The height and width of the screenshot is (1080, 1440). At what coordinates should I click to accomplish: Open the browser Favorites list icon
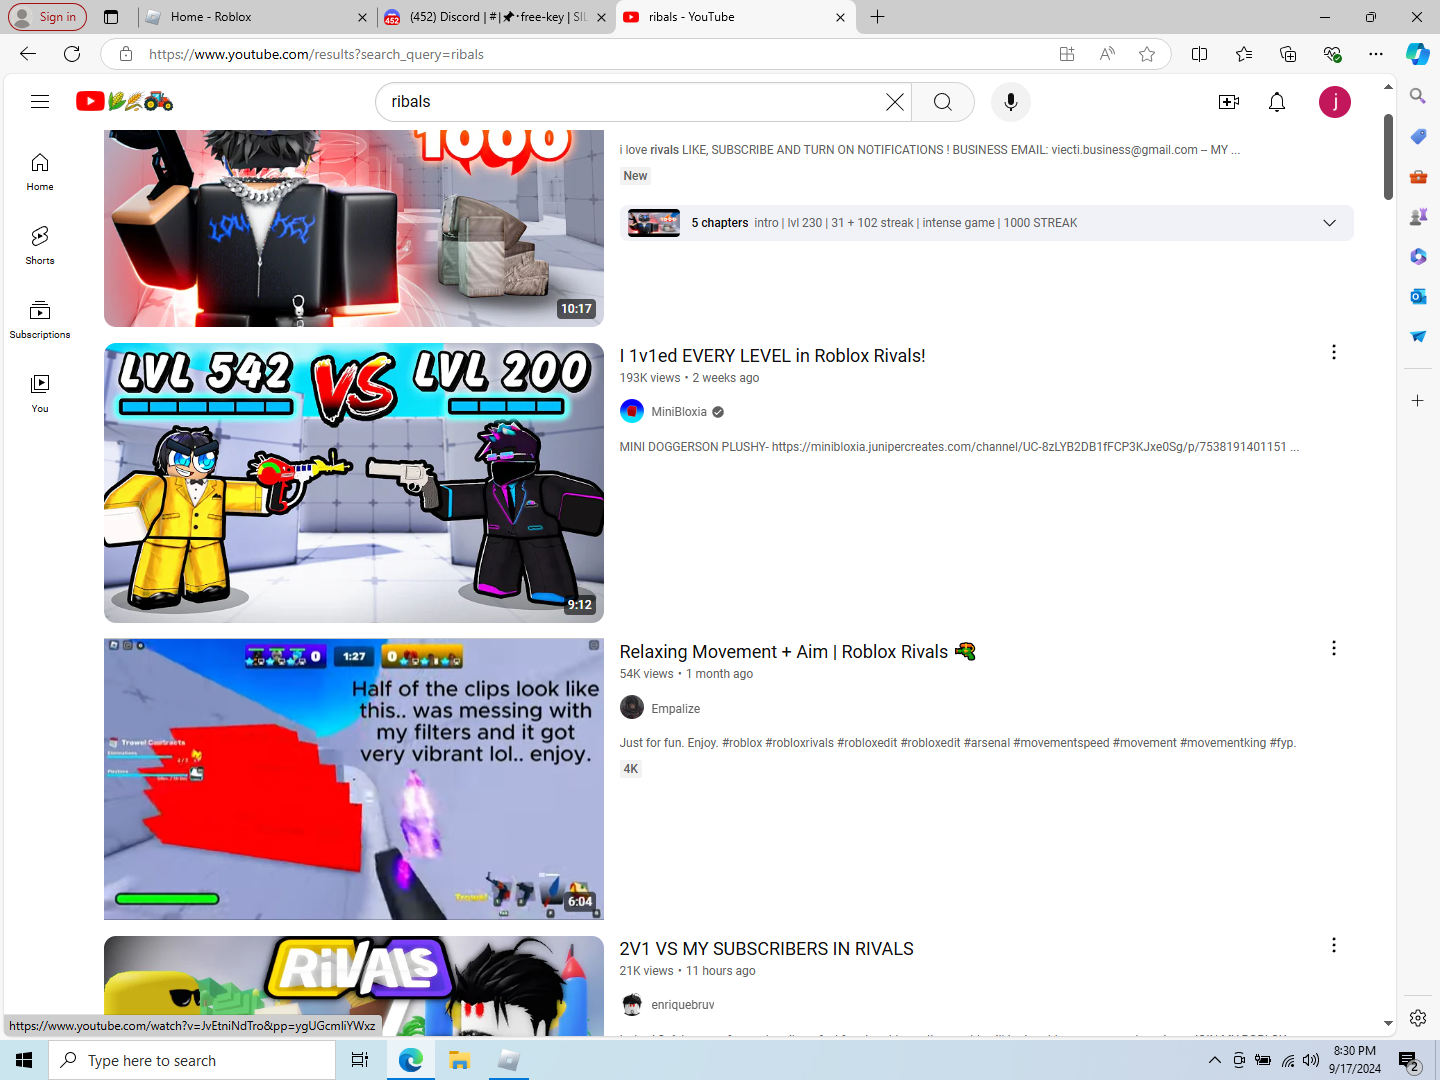coord(1244,54)
